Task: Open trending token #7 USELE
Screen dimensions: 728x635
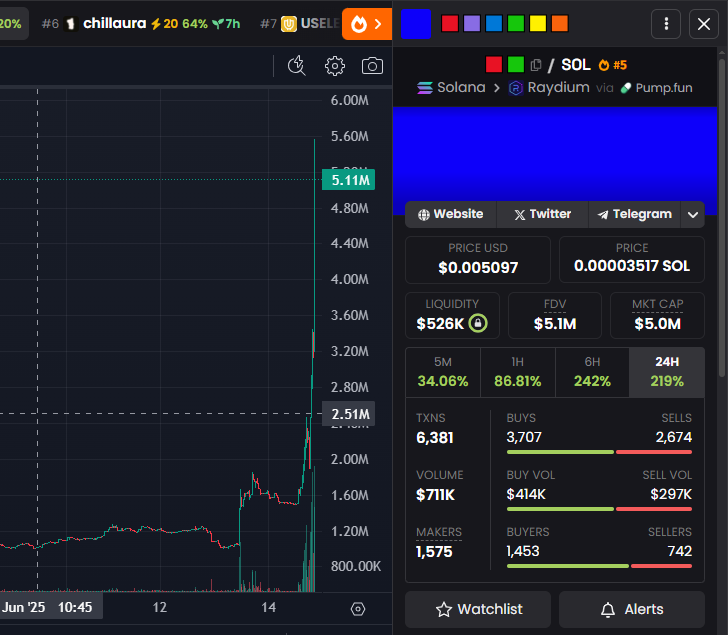Action: coord(300,23)
